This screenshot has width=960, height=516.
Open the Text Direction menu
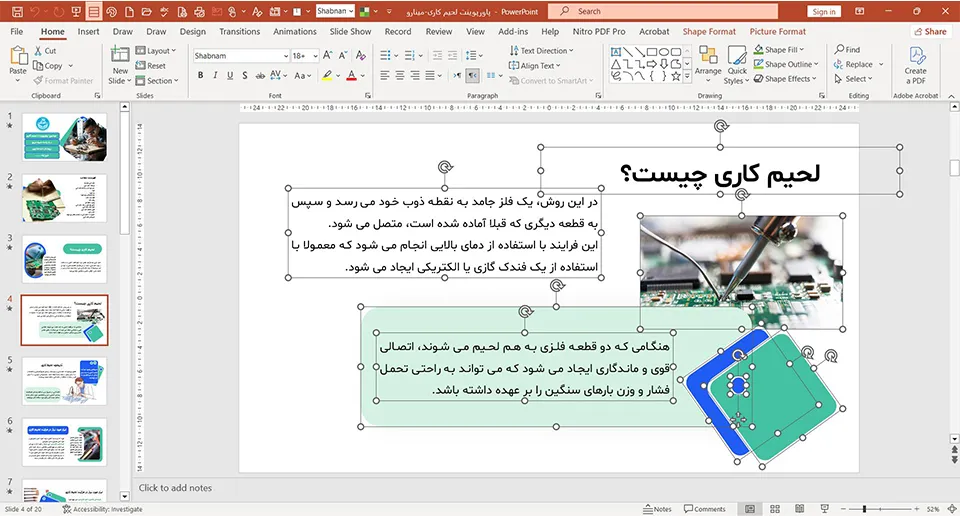pyautogui.click(x=542, y=51)
